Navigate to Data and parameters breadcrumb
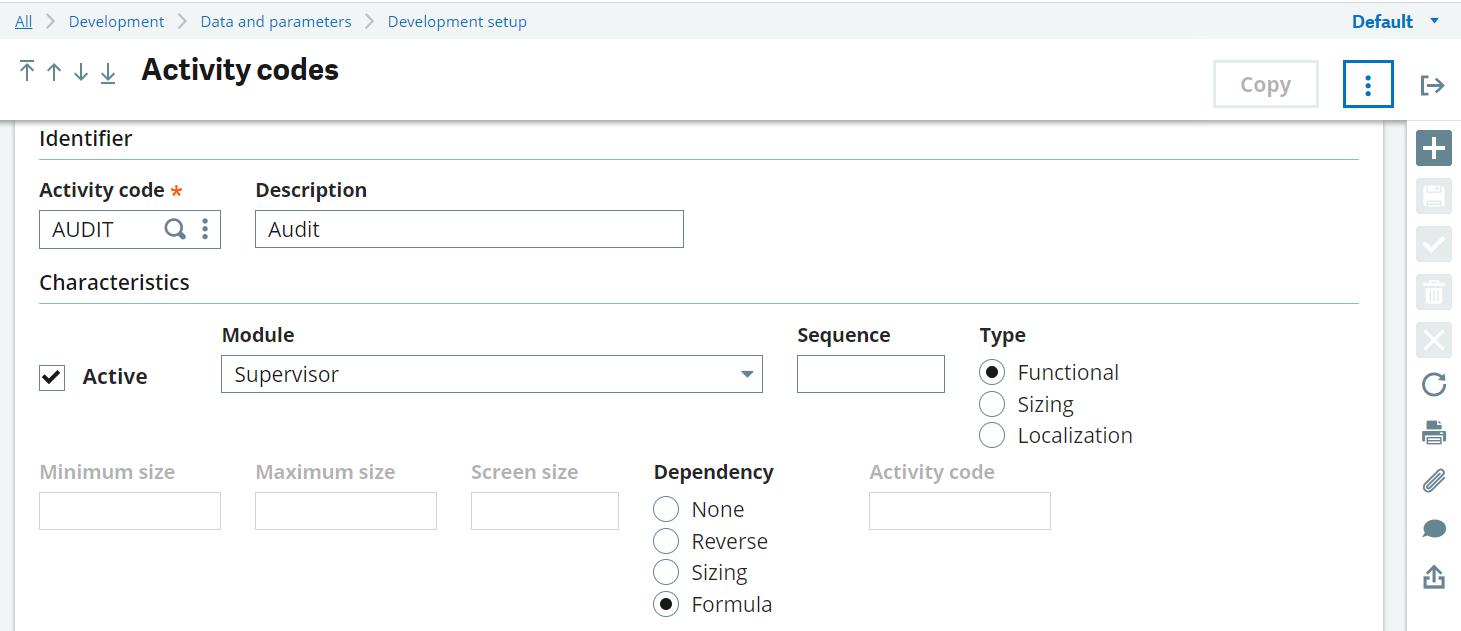The image size is (1461, 631). (276, 21)
